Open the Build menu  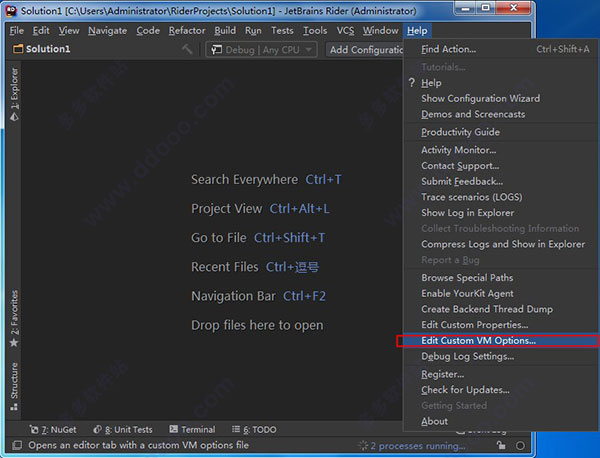pyautogui.click(x=225, y=31)
